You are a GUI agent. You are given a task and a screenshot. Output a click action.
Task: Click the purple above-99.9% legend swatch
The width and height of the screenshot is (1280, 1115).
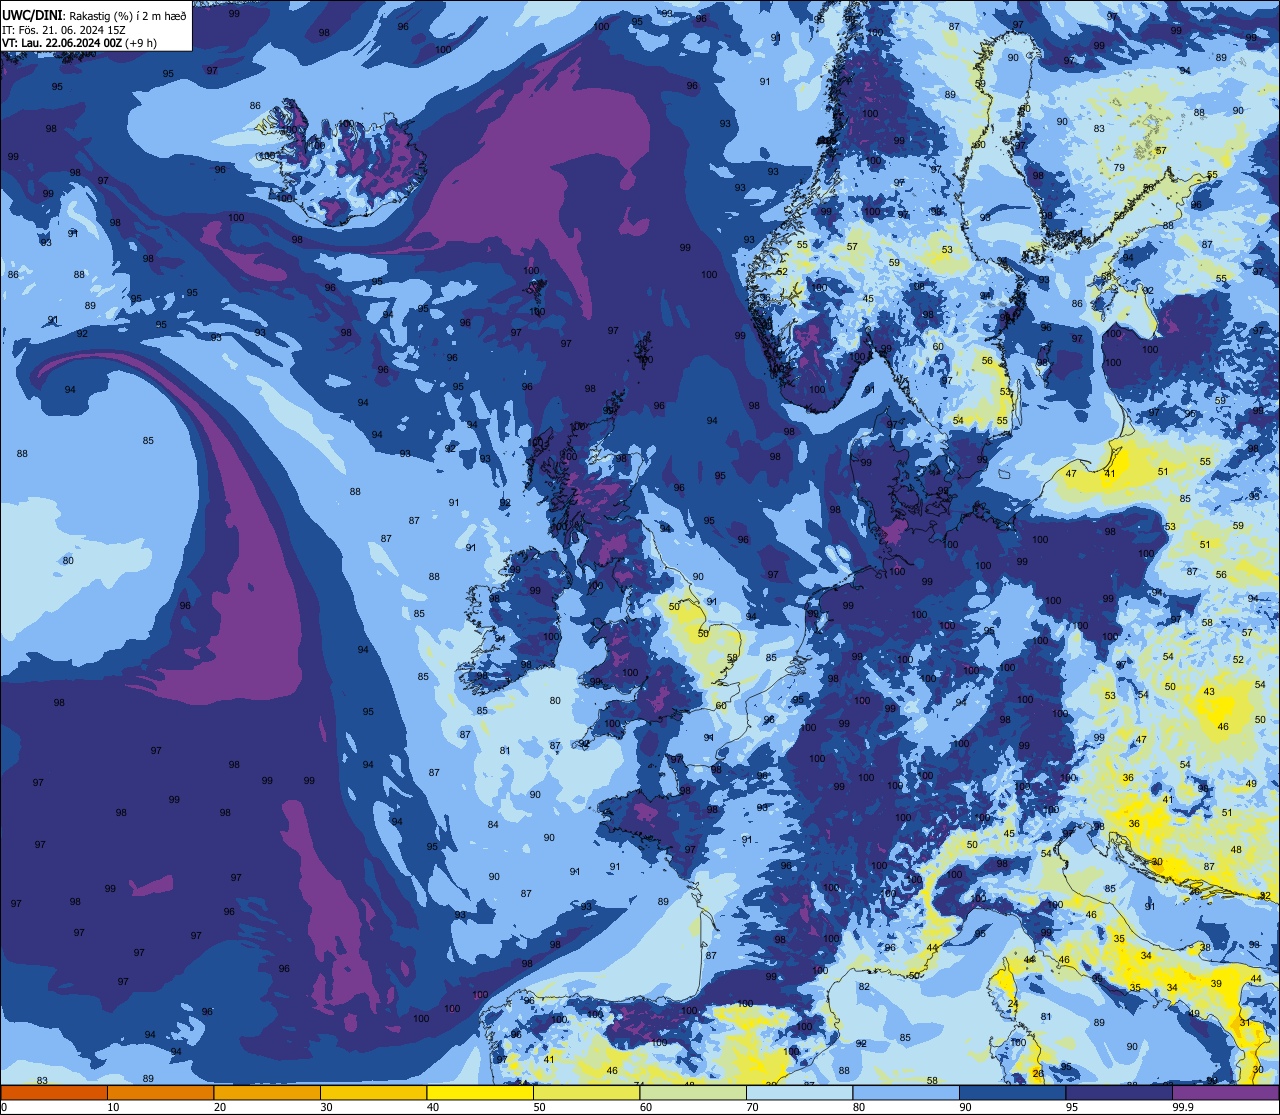pyautogui.click(x=1226, y=1092)
